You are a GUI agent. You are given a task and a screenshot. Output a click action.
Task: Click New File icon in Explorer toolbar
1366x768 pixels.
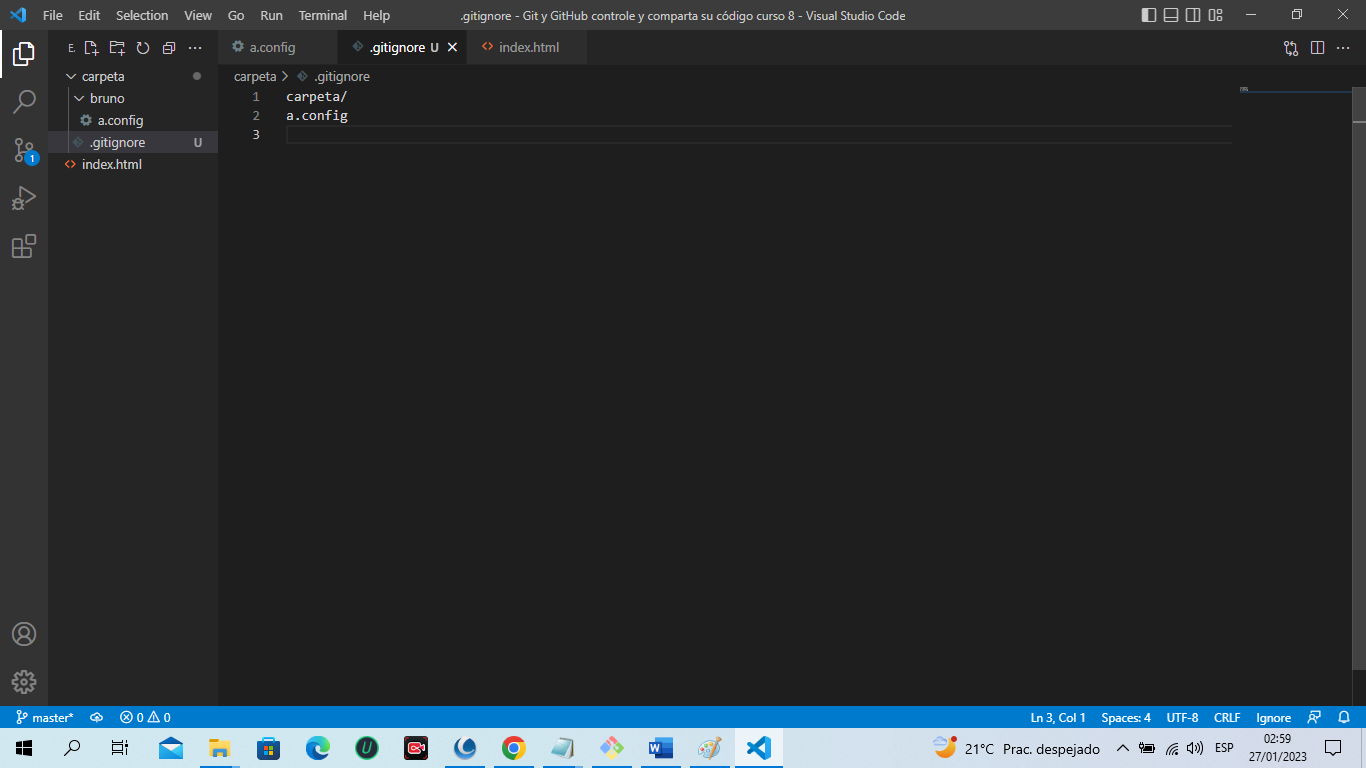[91, 48]
